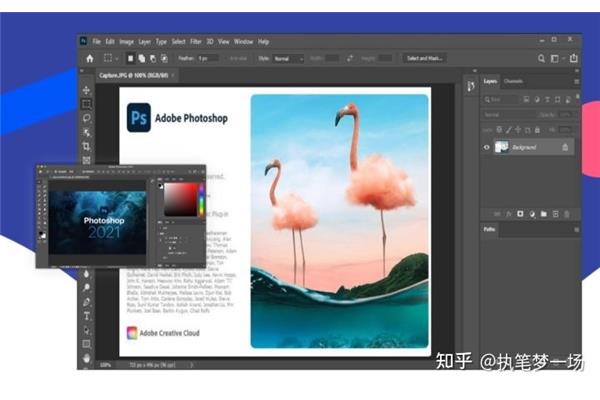
Task: Click the Background layer thumbnail
Action: [502, 147]
